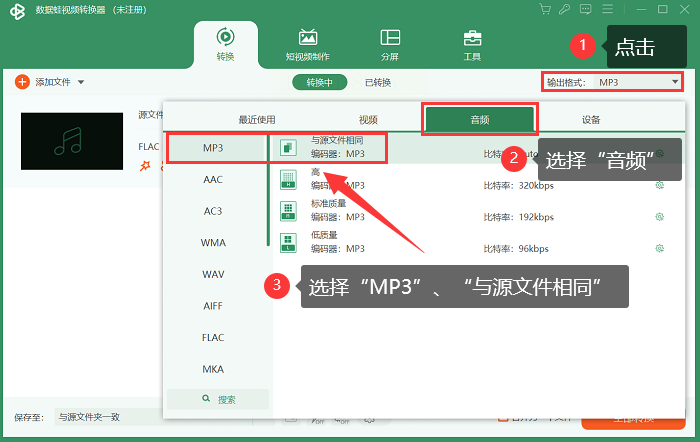Select the 最近使用 format tab
Screen dimensions: 700x442
click(257, 120)
